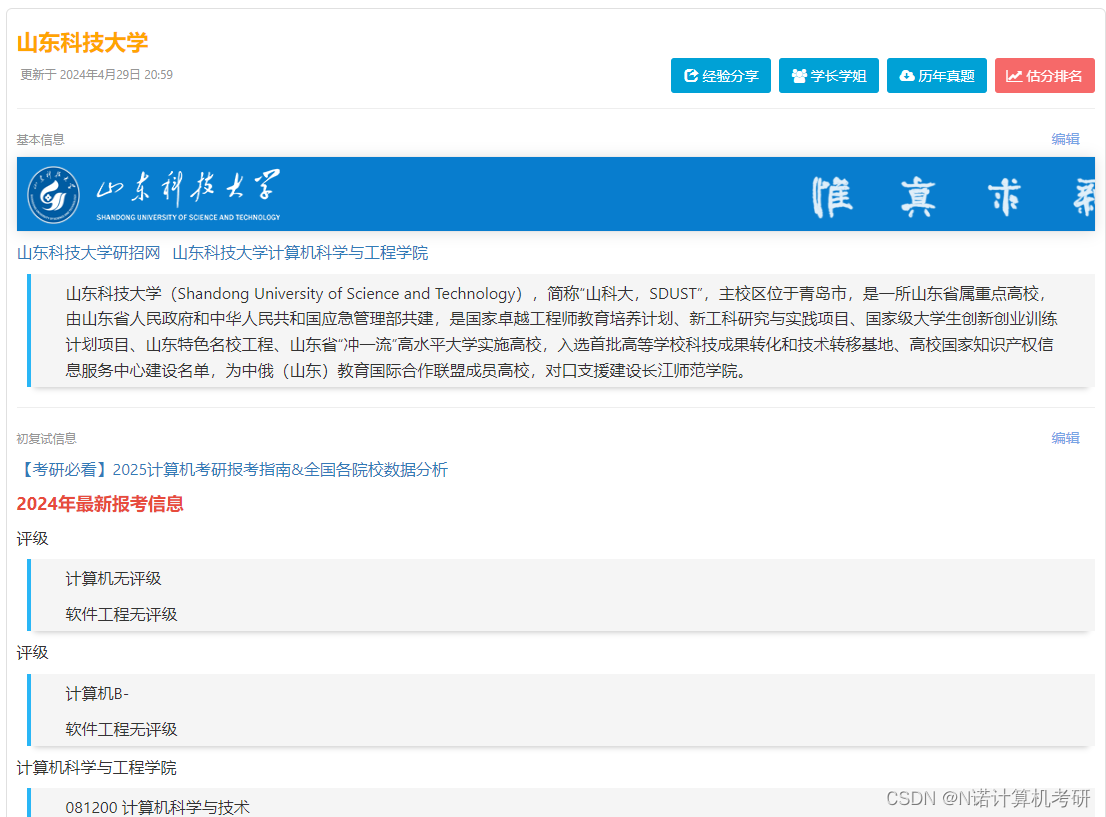Screen dimensions: 1106x817
Task: Click the people icon in 学长学姐
Action: click(x=799, y=75)
